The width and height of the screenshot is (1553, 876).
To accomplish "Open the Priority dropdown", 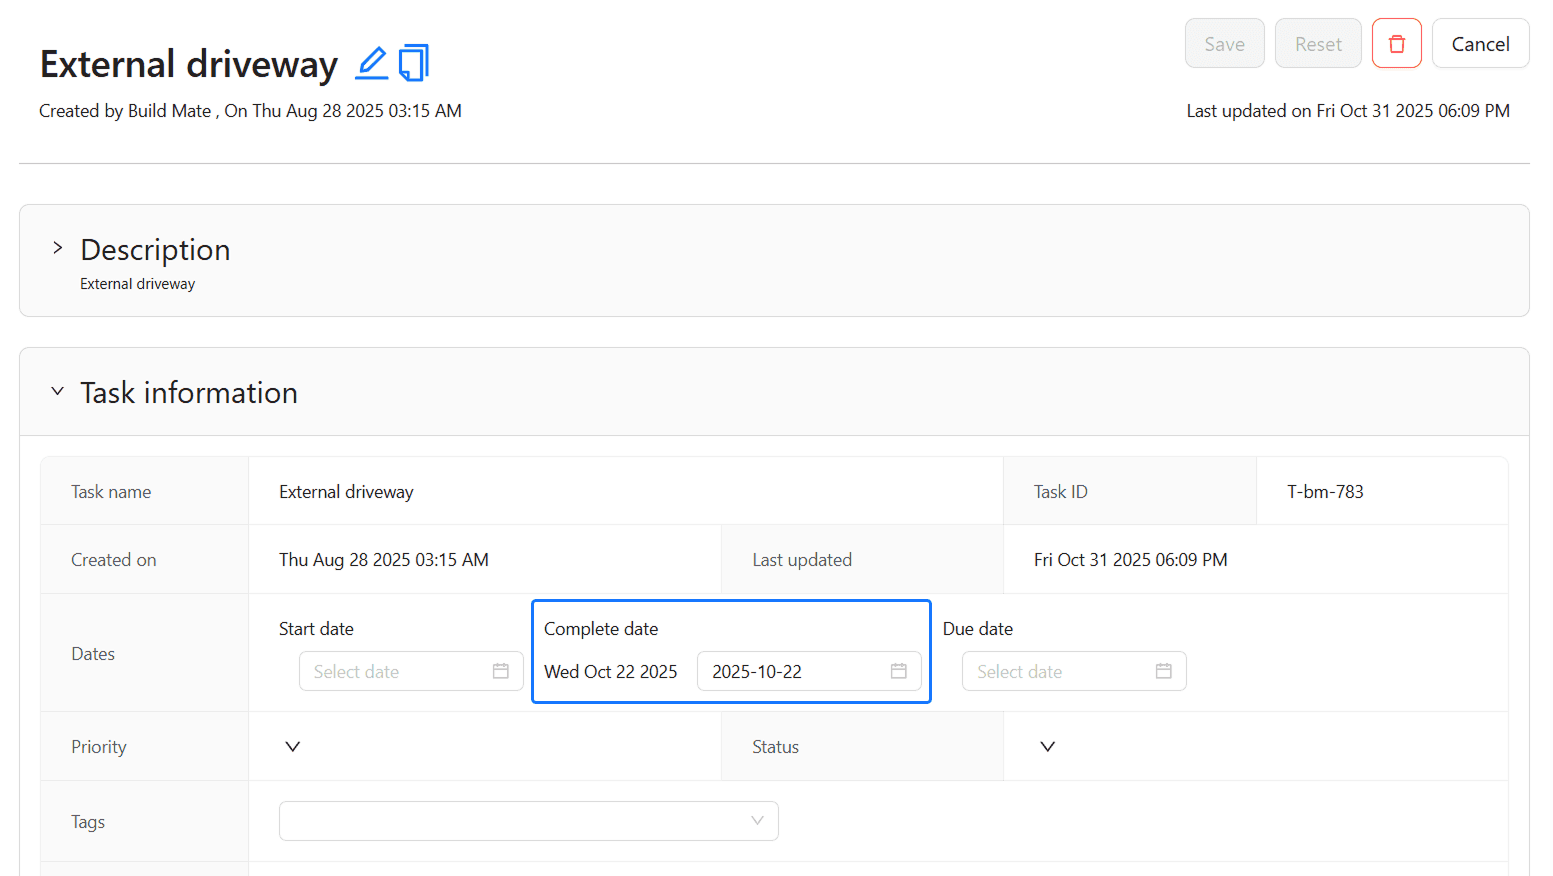I will coord(293,747).
